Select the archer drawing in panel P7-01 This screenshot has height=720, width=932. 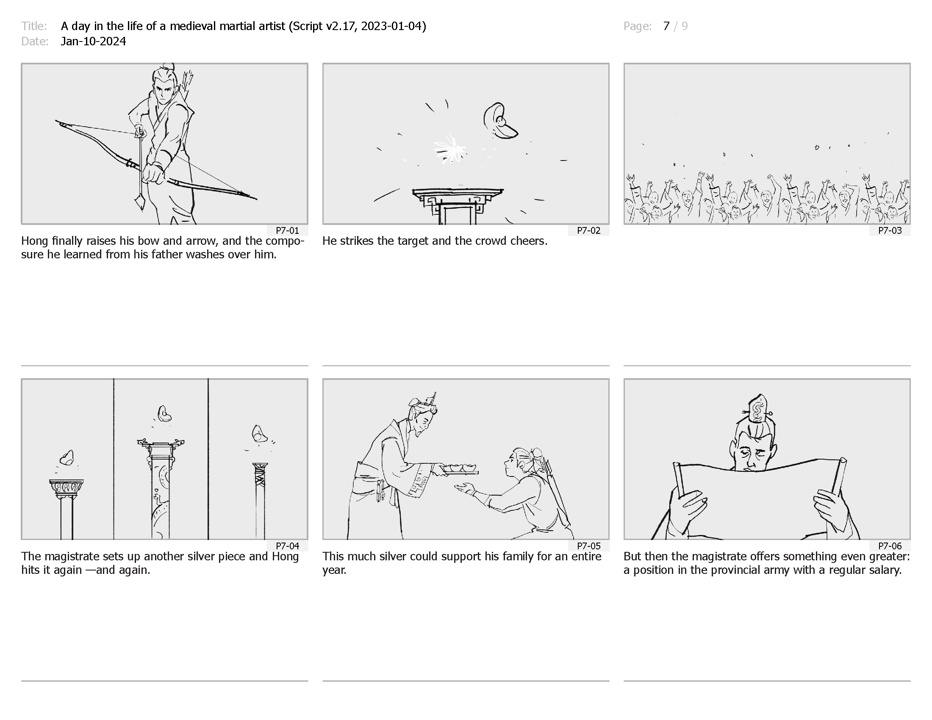165,144
